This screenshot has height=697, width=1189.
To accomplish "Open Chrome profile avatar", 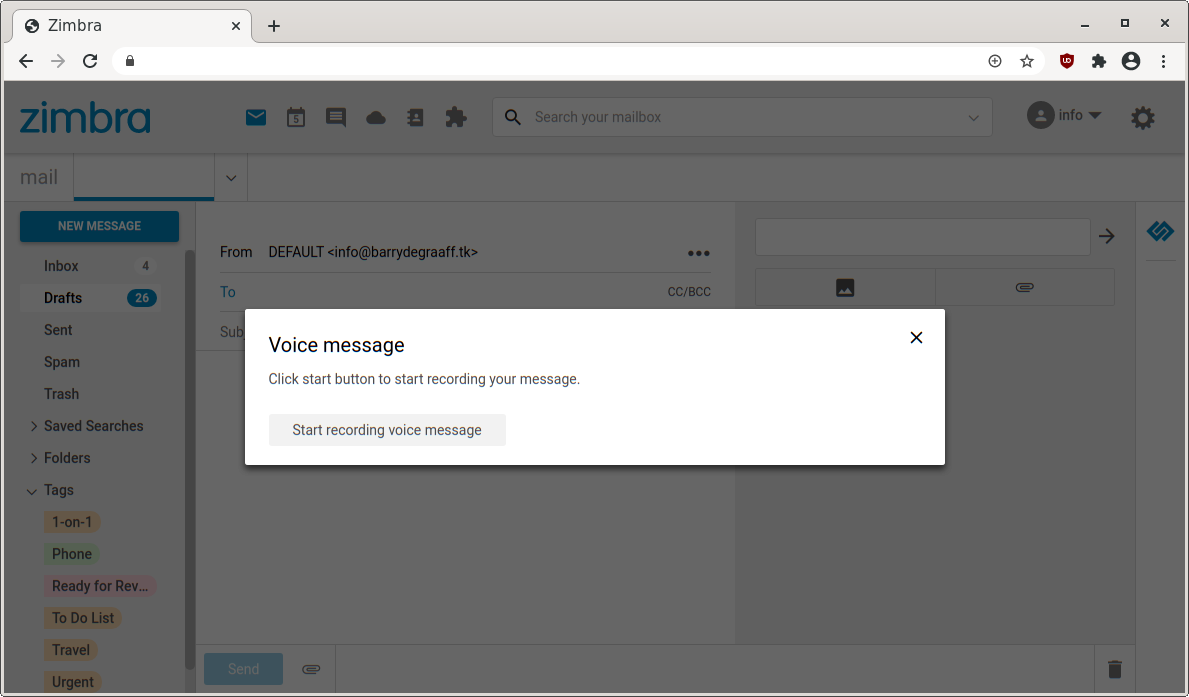I will (1131, 61).
